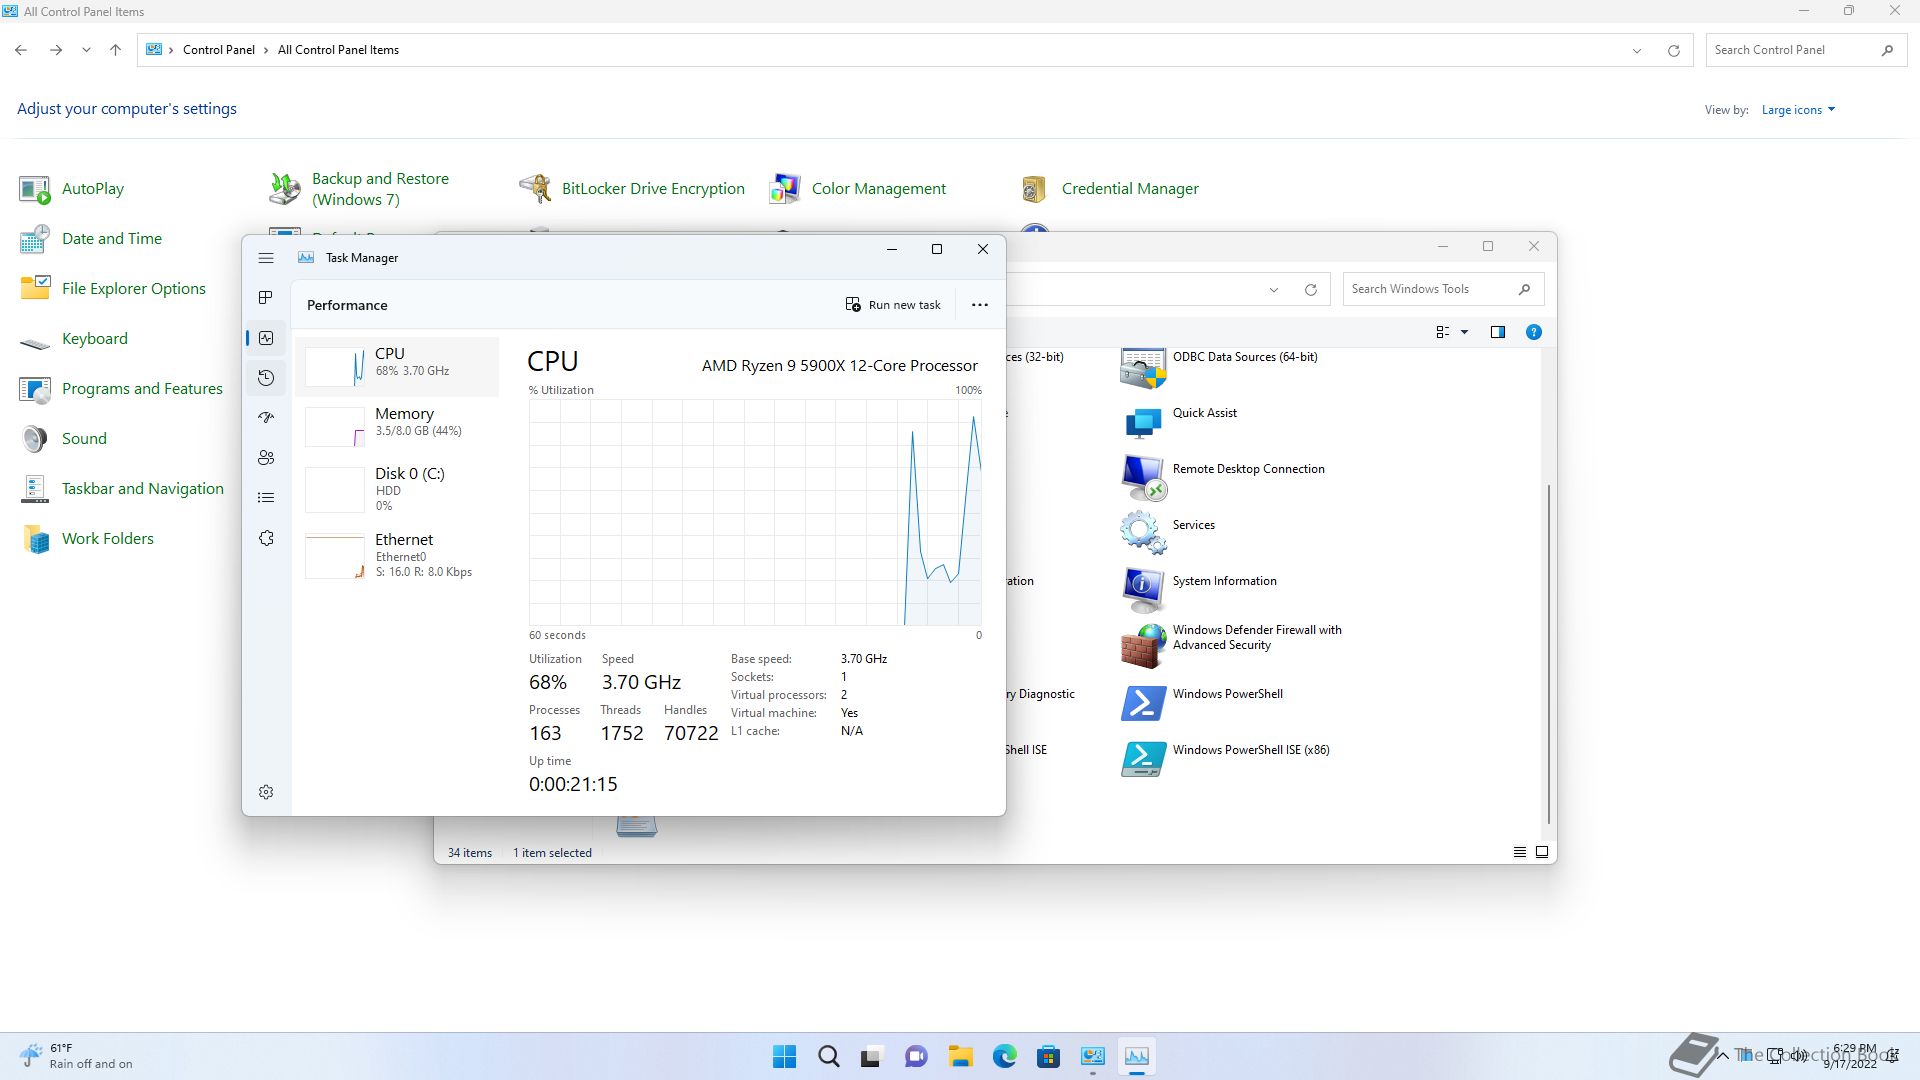Expand Control Panel address history dropdown

pos(1637,50)
